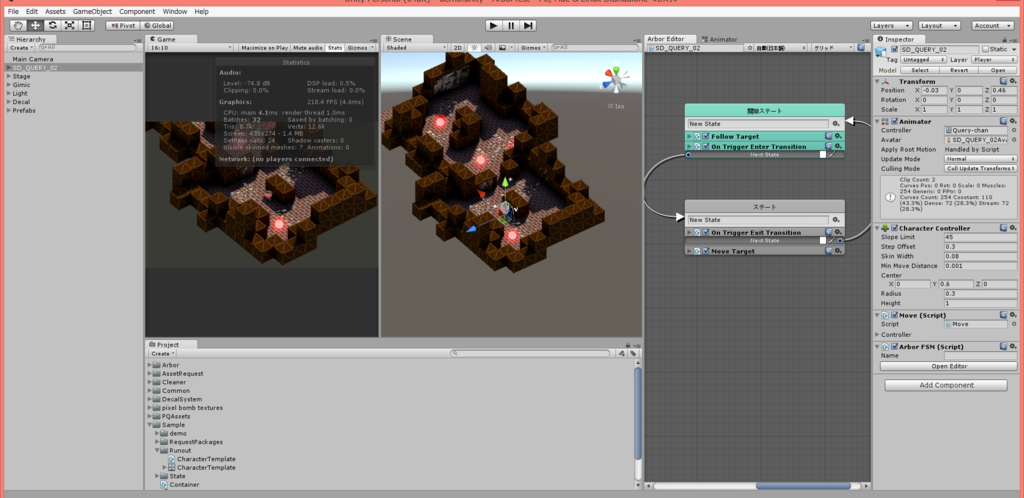
Task: Toggle scene lighting sun icon
Action: point(475,48)
